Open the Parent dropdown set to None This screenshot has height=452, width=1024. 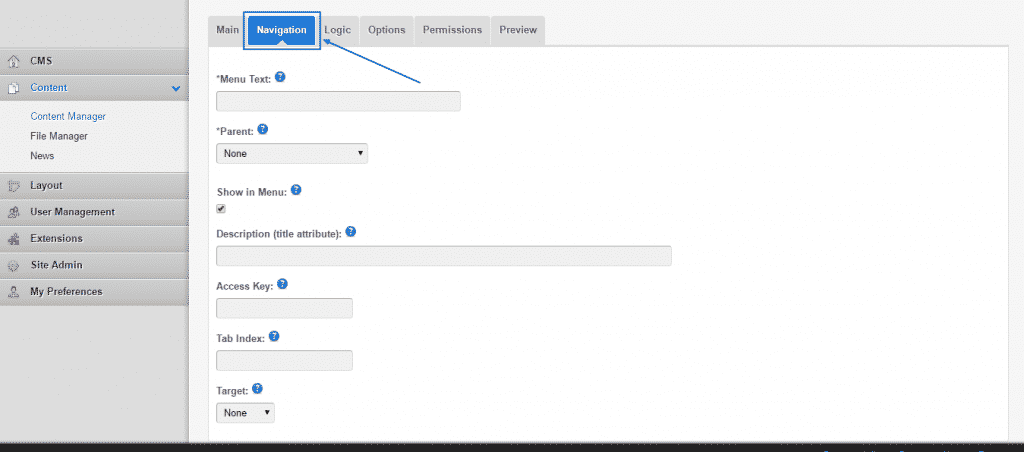[292, 153]
